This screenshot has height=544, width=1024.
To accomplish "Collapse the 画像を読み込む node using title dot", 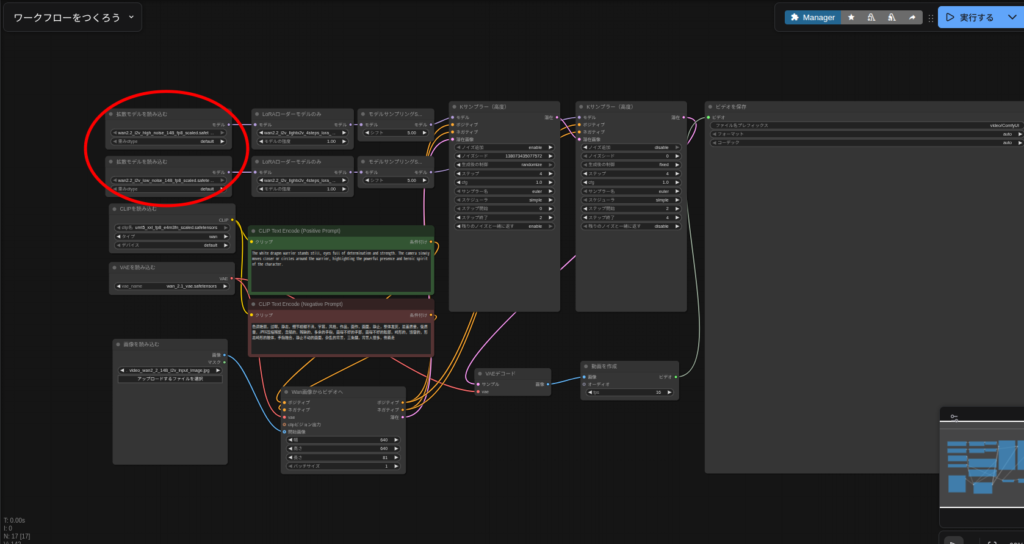I will pos(118,344).
